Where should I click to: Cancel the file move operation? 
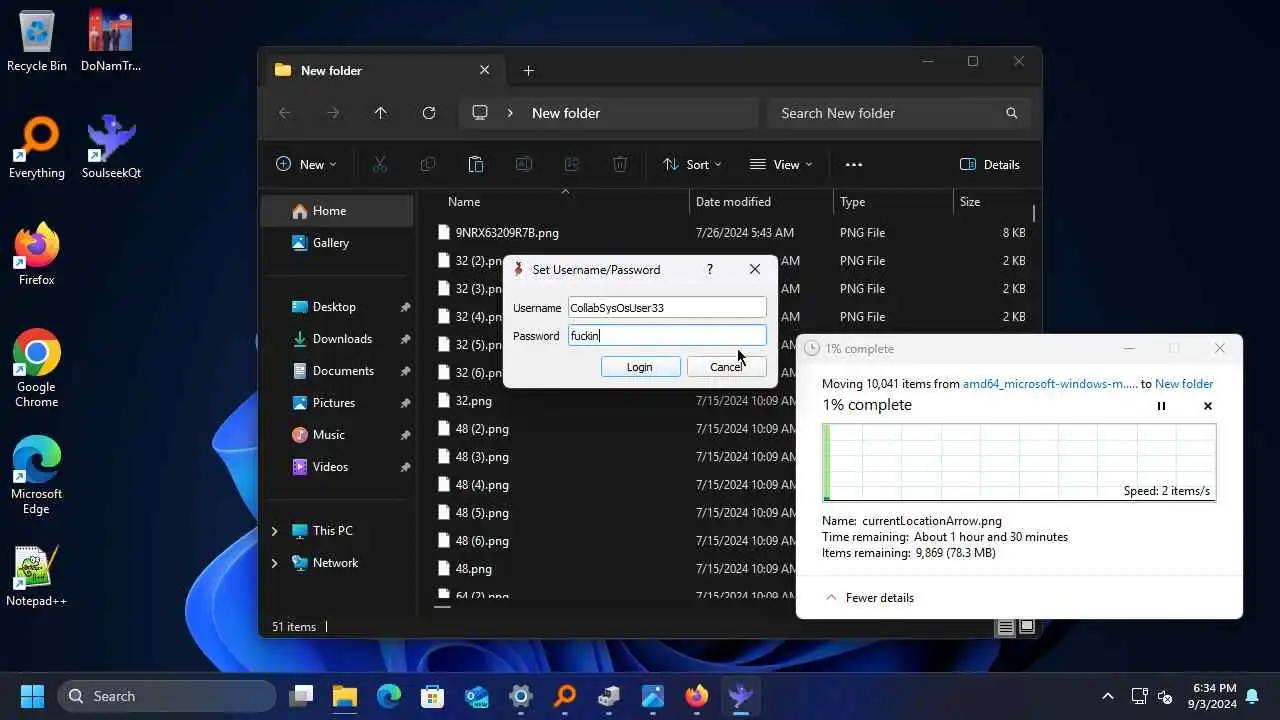pos(1208,406)
